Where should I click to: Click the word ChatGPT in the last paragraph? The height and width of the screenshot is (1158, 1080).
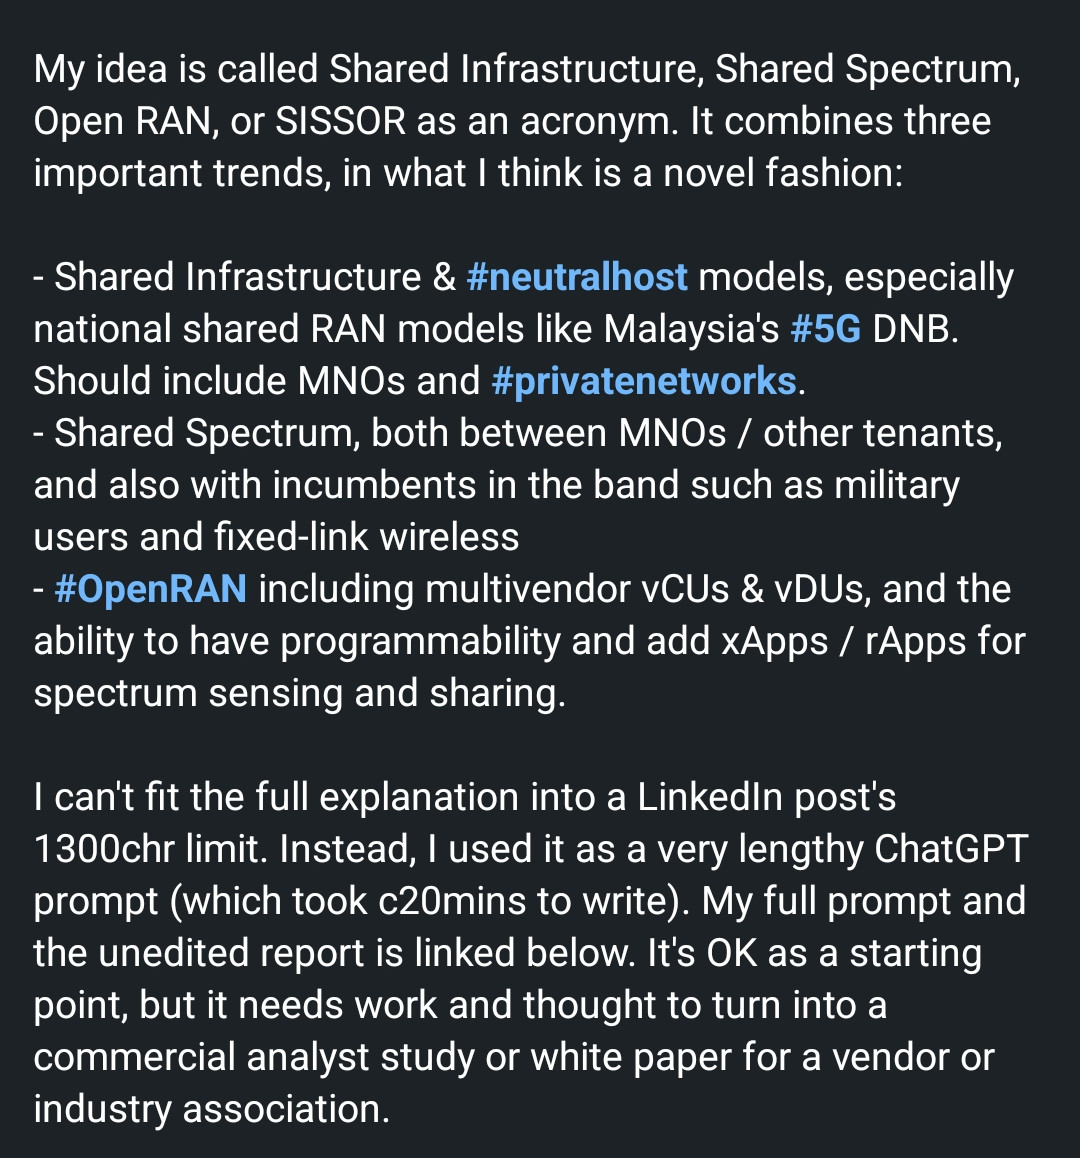[951, 849]
